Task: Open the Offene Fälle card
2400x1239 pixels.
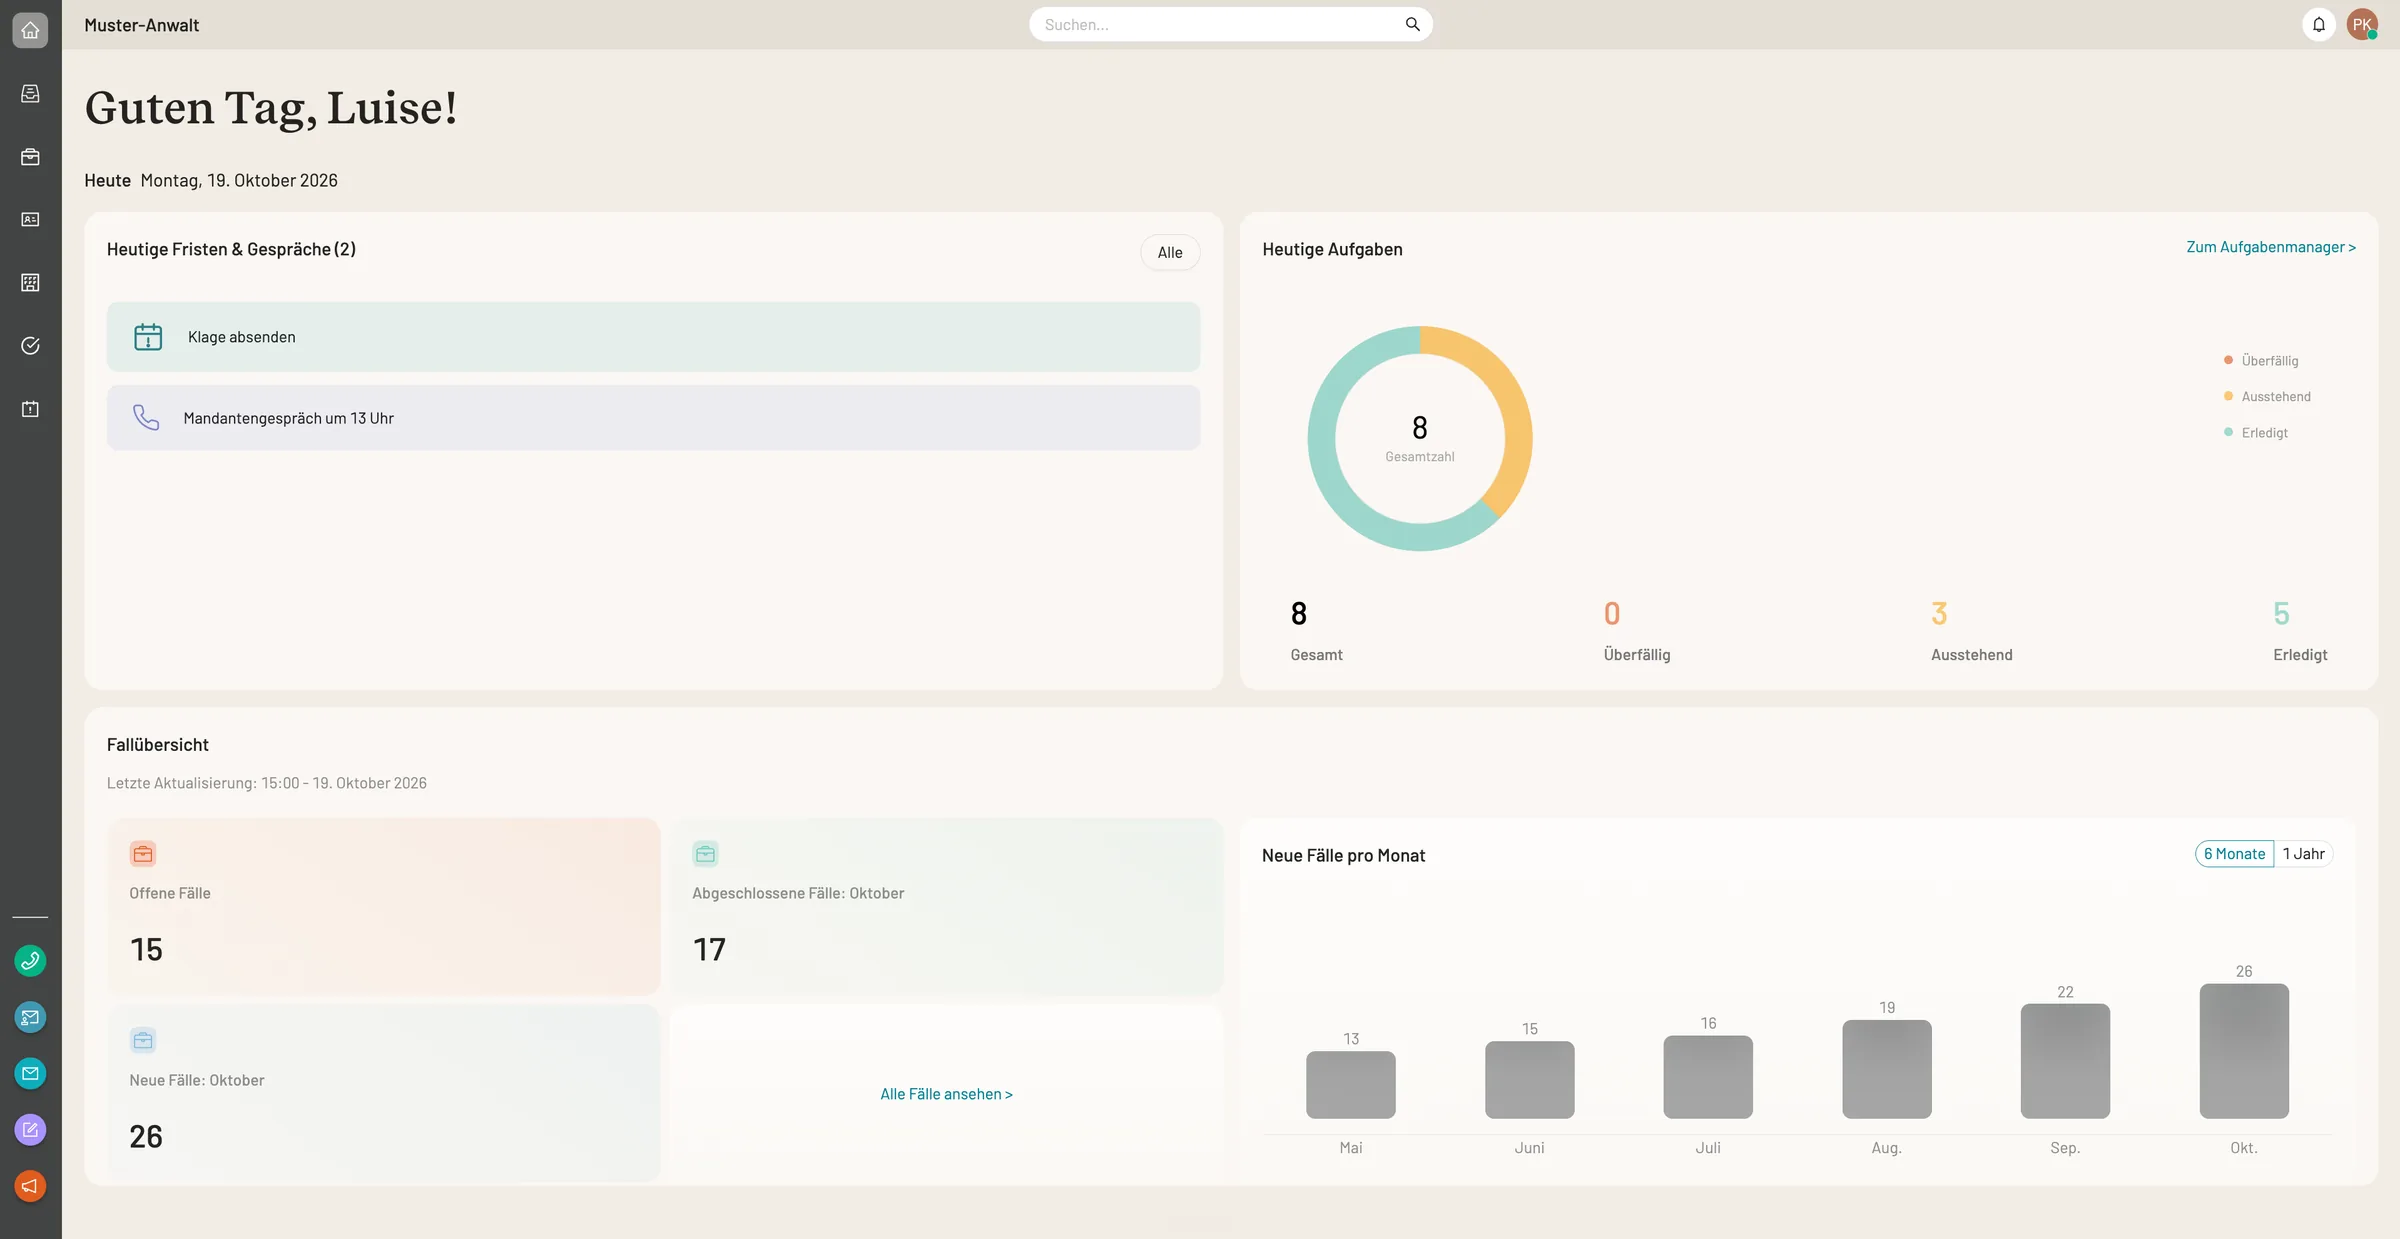Action: [x=384, y=906]
